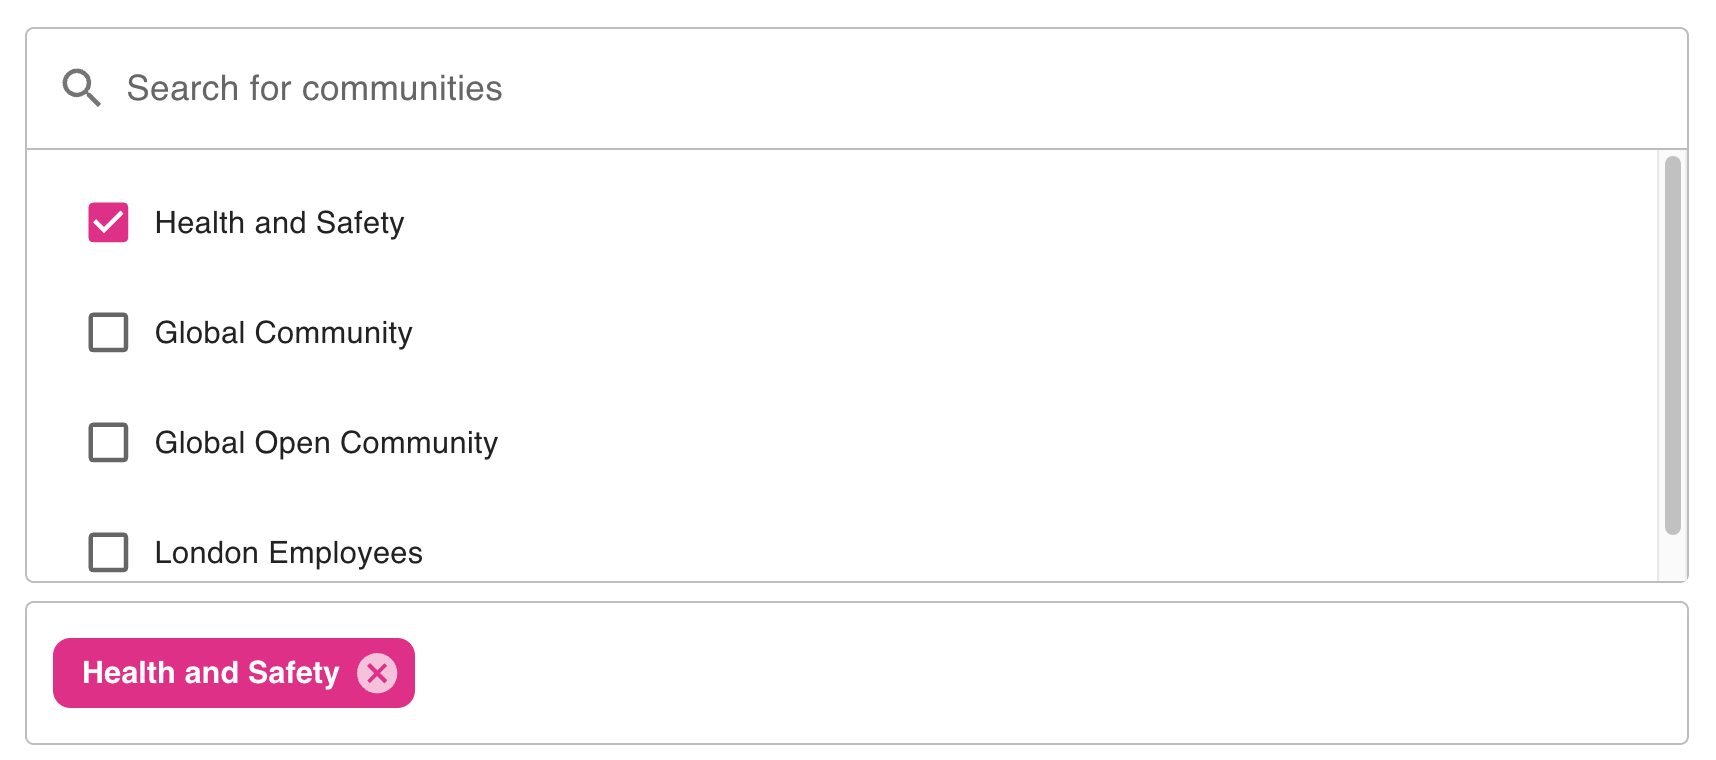The image size is (1716, 760).
Task: Enable the Global Open Community checkbox
Action: (x=108, y=442)
